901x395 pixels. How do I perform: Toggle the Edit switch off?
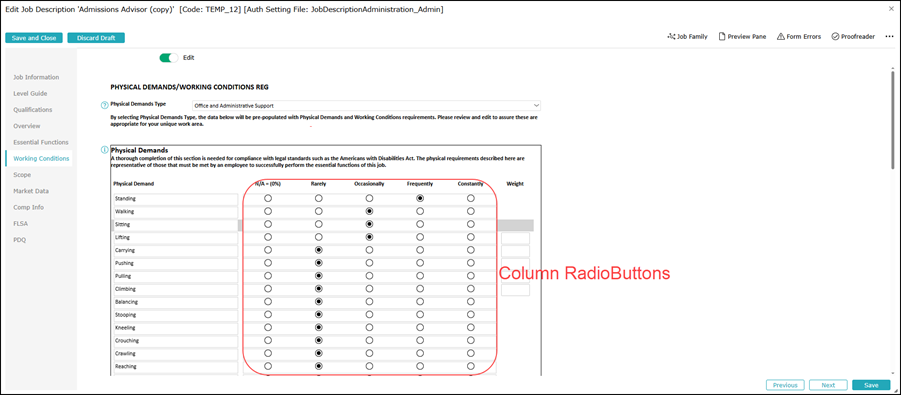pos(169,57)
